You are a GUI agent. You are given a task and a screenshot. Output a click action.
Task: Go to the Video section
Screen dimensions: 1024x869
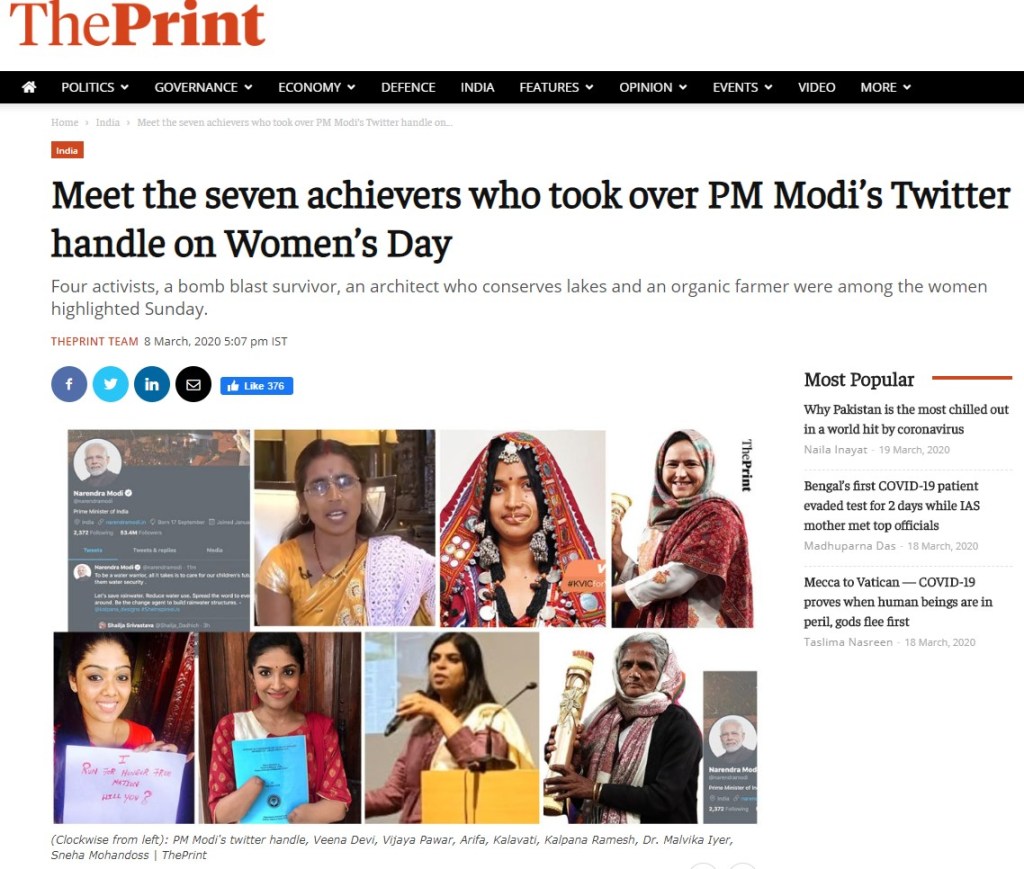coord(816,87)
